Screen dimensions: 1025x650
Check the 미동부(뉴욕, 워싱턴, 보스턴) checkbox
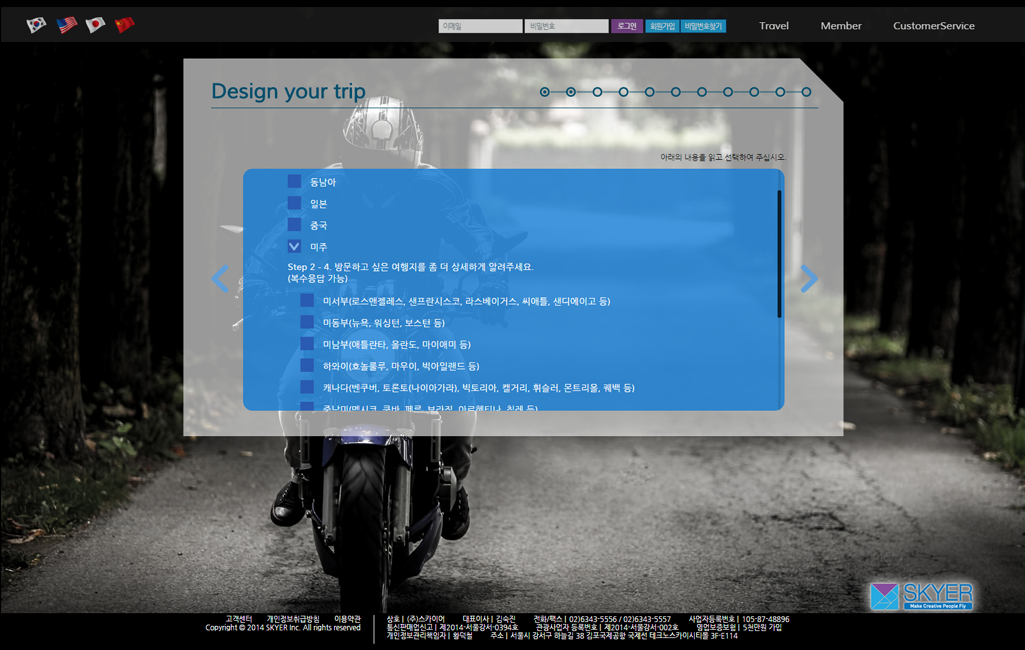[x=307, y=322]
